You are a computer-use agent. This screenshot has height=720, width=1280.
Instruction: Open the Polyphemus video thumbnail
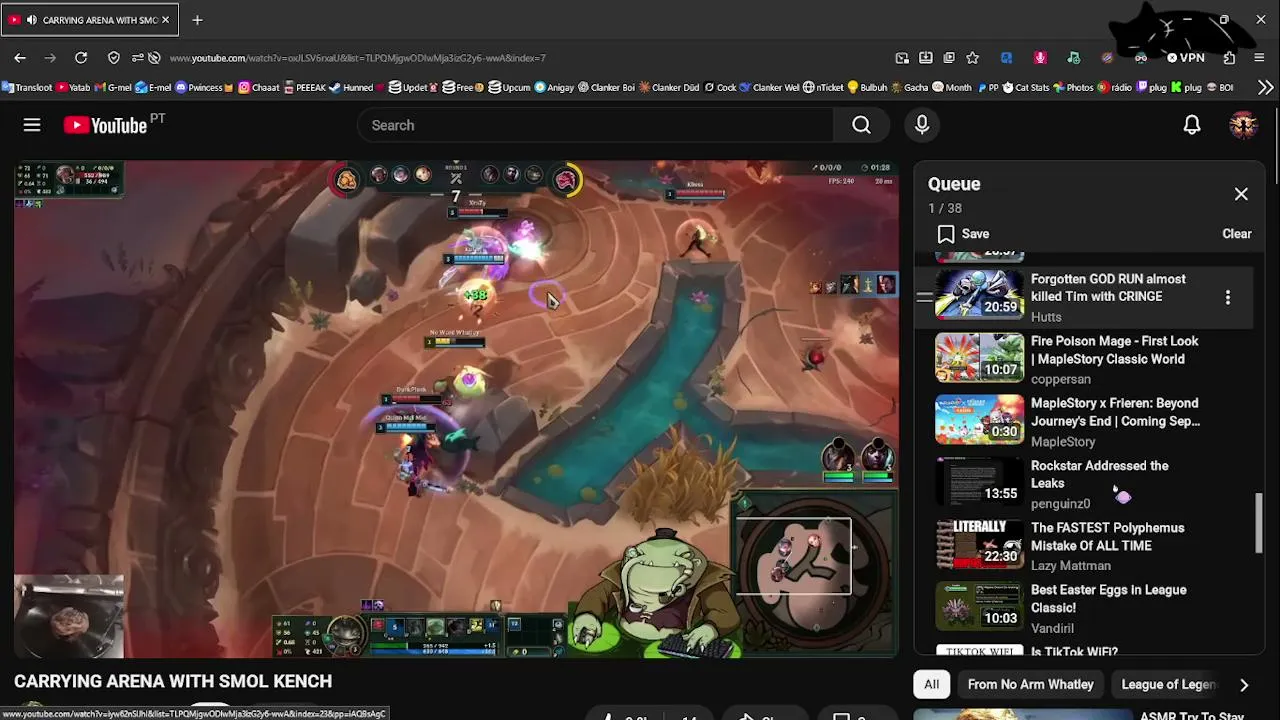pyautogui.click(x=979, y=545)
